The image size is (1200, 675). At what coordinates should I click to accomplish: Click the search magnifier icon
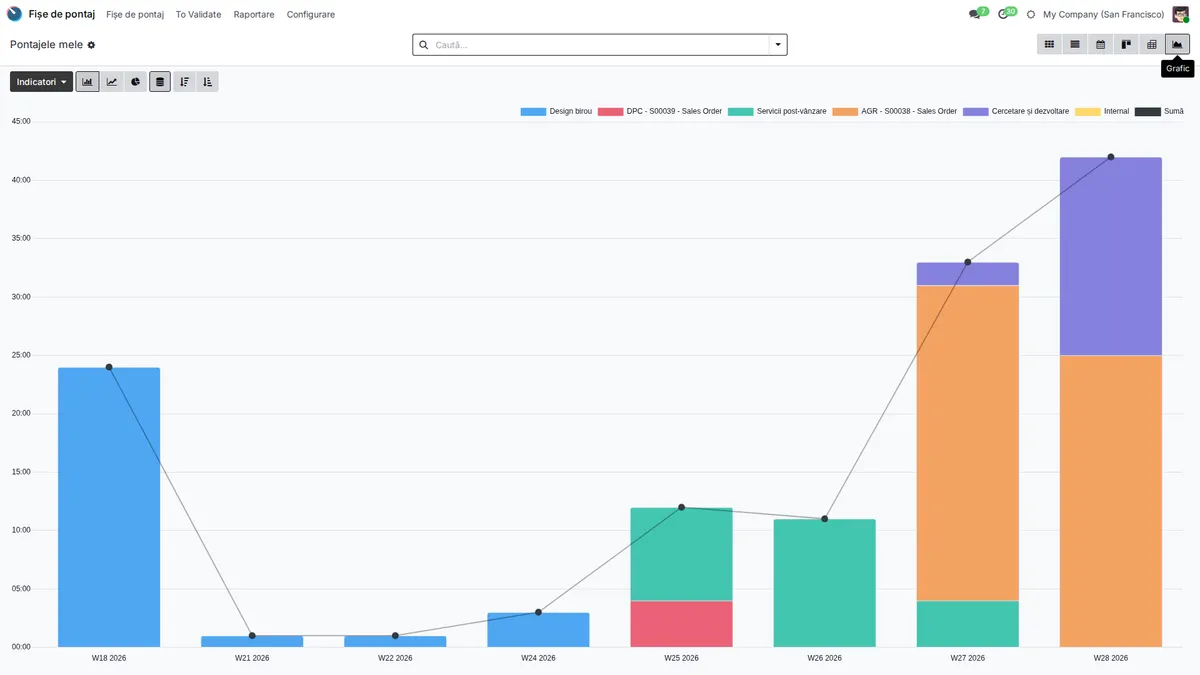tap(424, 45)
